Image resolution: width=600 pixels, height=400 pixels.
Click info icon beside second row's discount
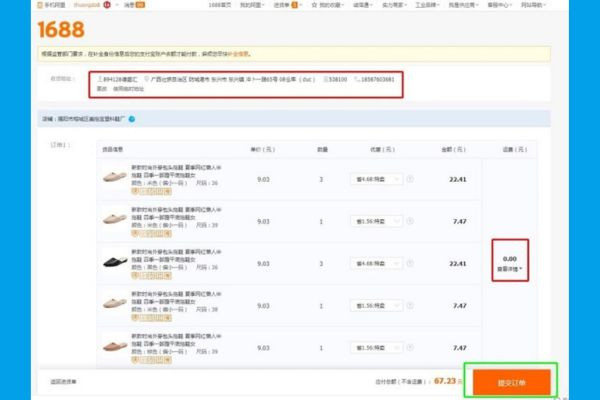[x=410, y=221]
